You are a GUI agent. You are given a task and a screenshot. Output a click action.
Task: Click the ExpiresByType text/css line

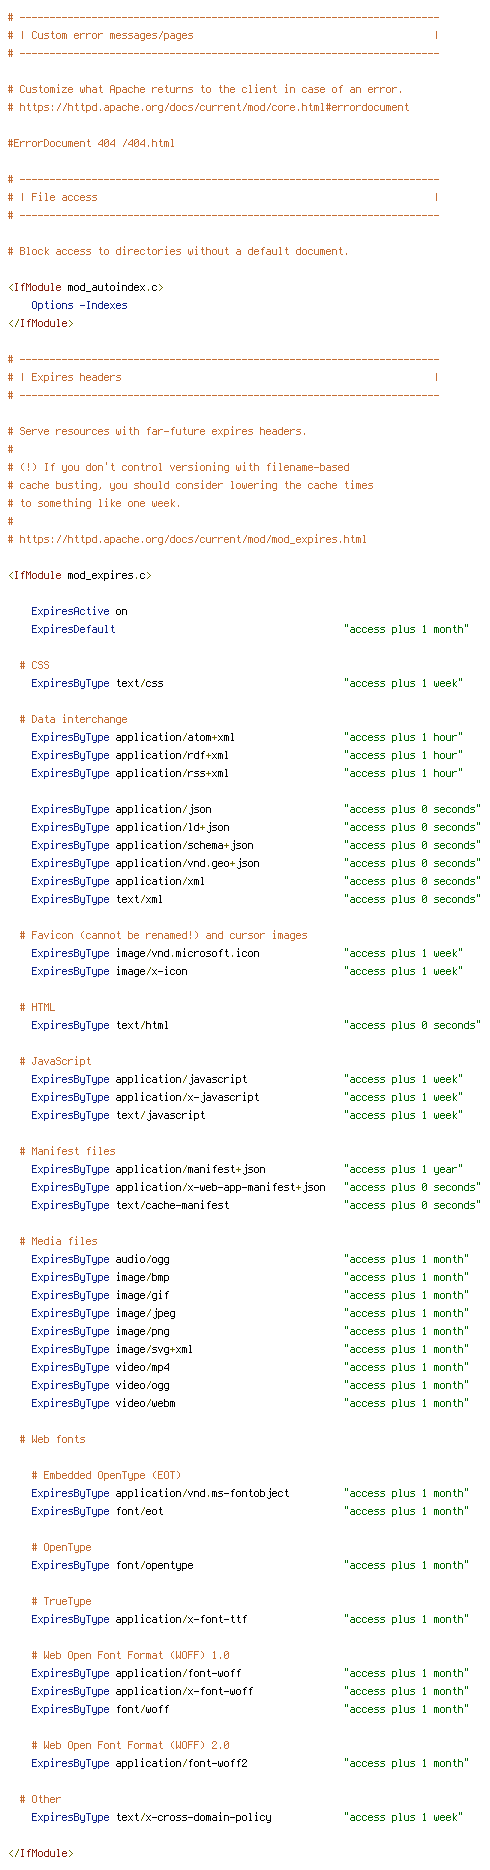[x=247, y=683]
